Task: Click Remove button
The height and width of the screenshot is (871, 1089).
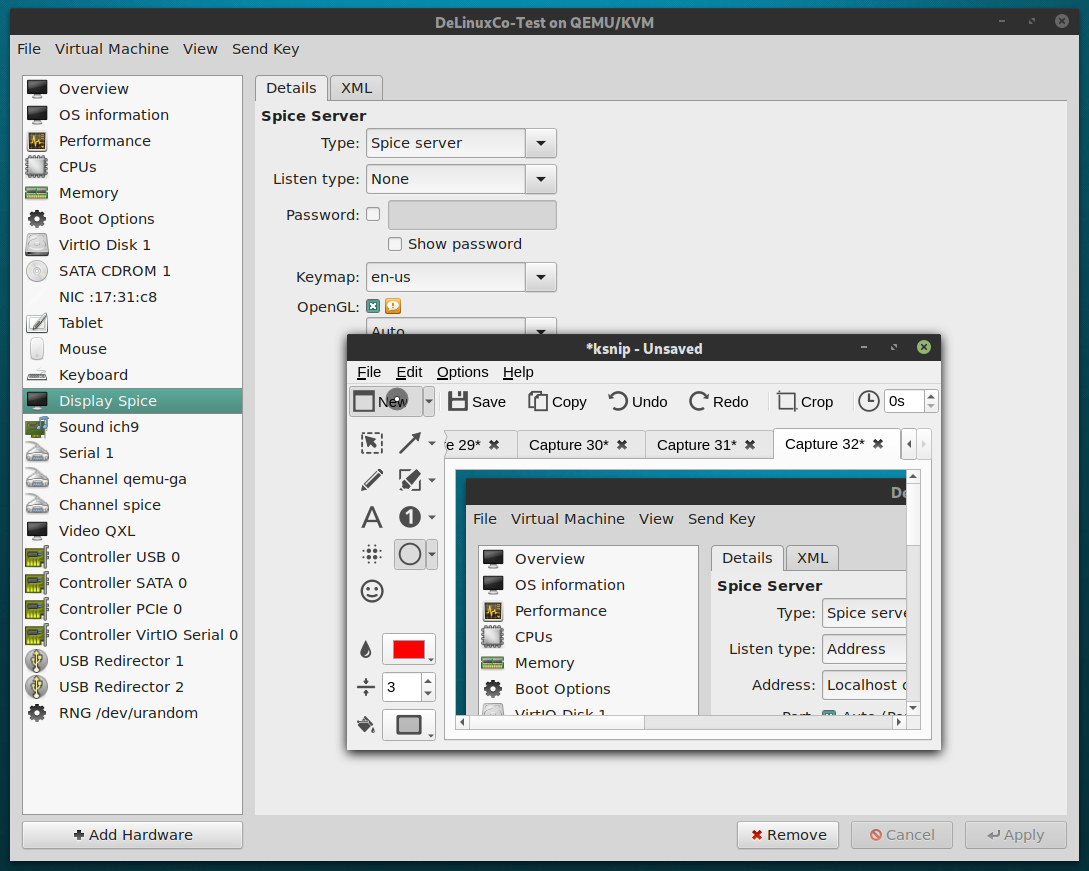Action: tap(788, 835)
